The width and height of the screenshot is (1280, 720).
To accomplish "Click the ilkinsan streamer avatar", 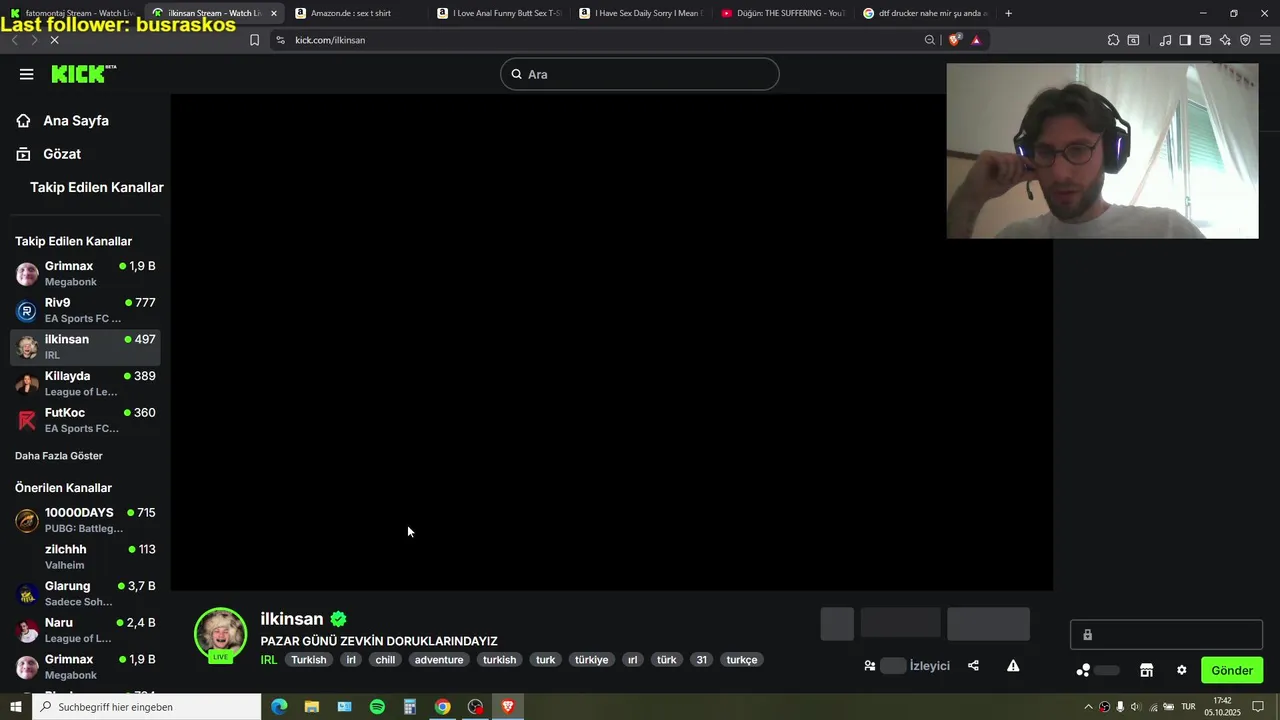I will pyautogui.click(x=220, y=634).
